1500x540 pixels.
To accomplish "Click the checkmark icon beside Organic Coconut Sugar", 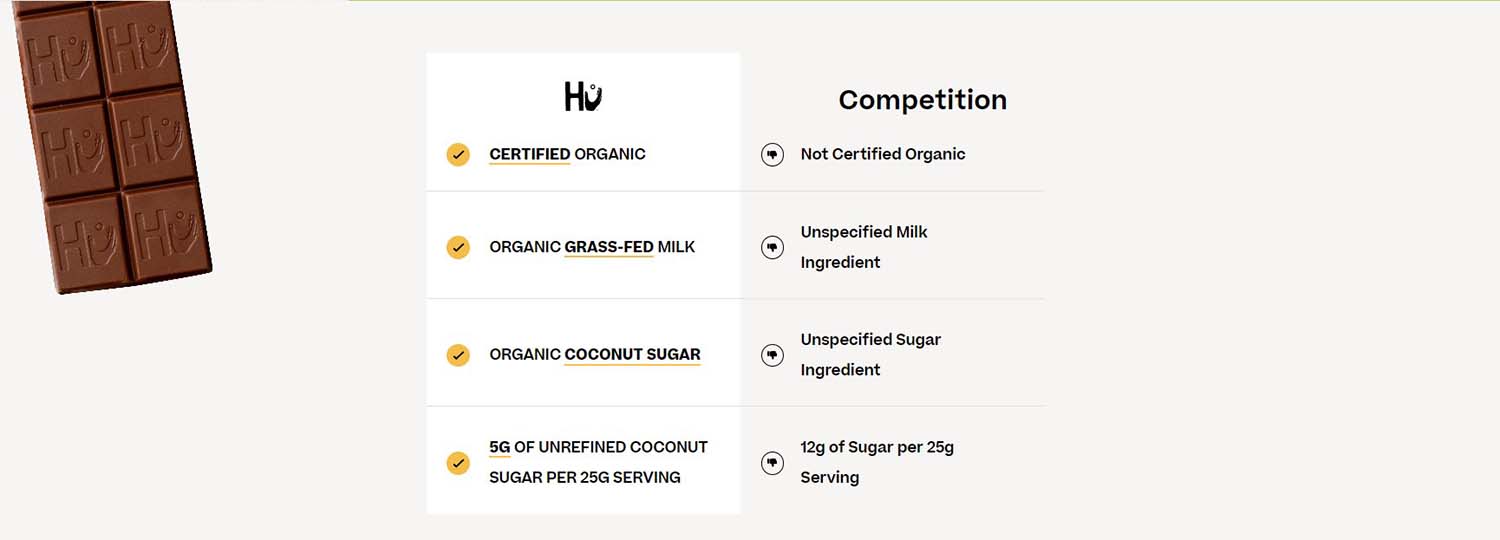I will pyautogui.click(x=458, y=354).
